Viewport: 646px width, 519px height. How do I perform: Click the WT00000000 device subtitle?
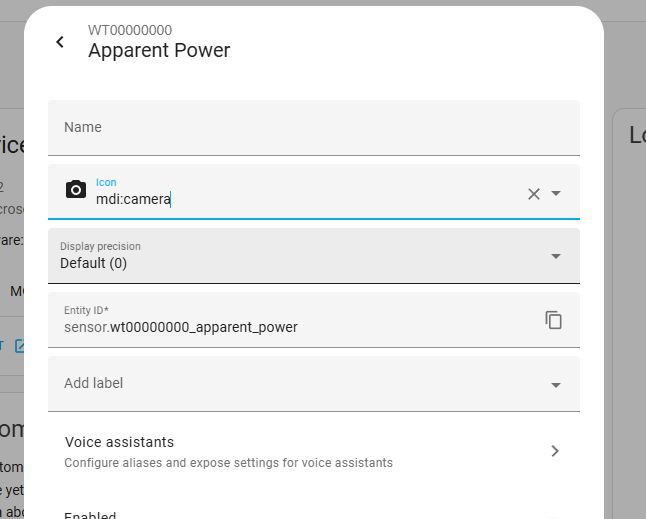[130, 30]
